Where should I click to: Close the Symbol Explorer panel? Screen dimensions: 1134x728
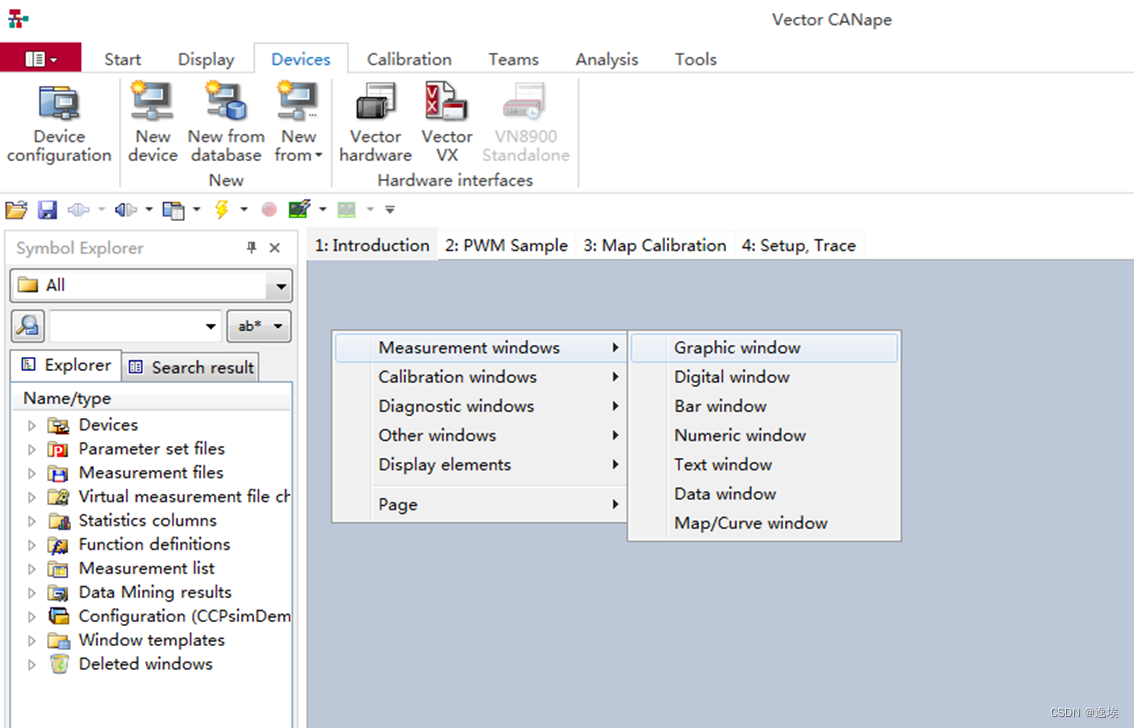[x=275, y=248]
